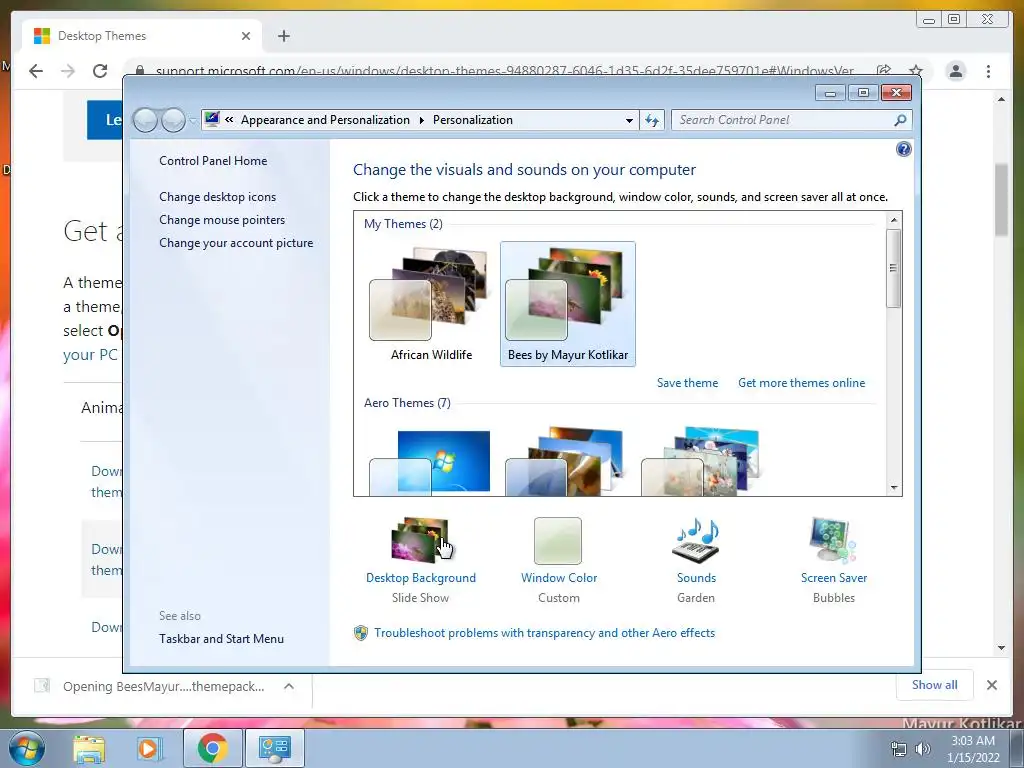Image resolution: width=1024 pixels, height=768 pixels.
Task: Select the Desktop Themes Chrome tab
Action: tap(140, 36)
